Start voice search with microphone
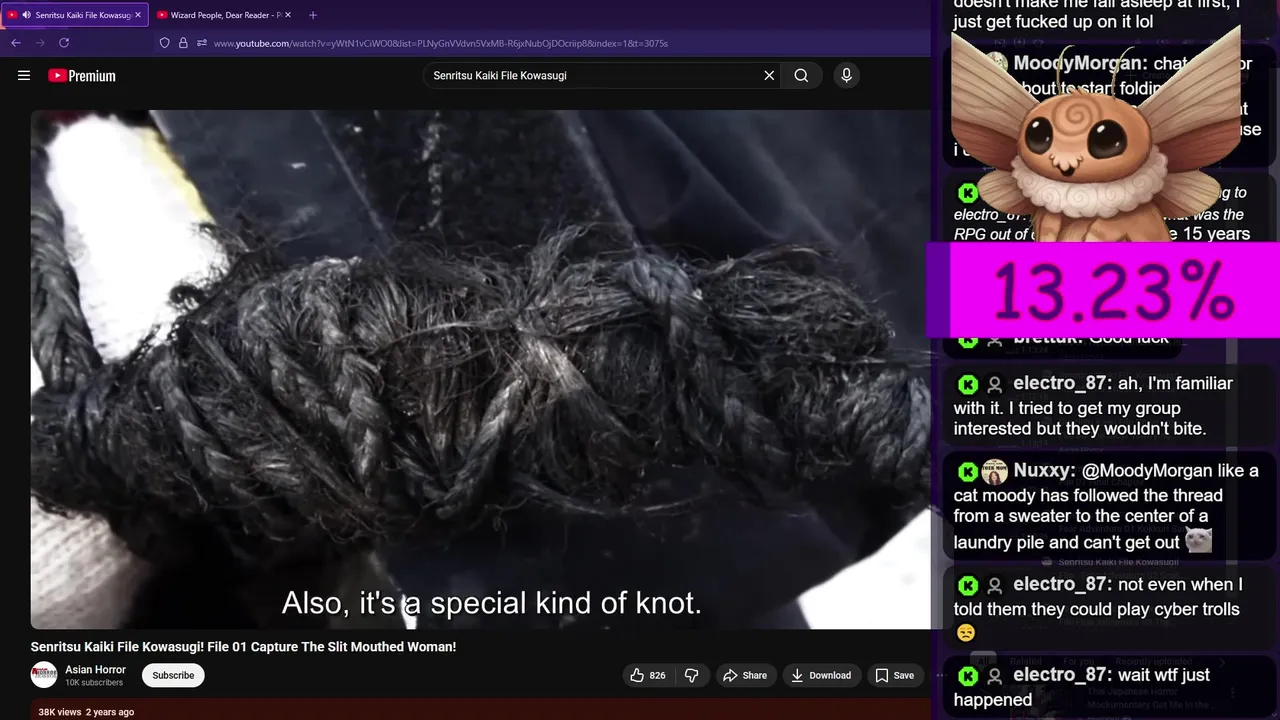This screenshot has width=1280, height=720. click(846, 75)
